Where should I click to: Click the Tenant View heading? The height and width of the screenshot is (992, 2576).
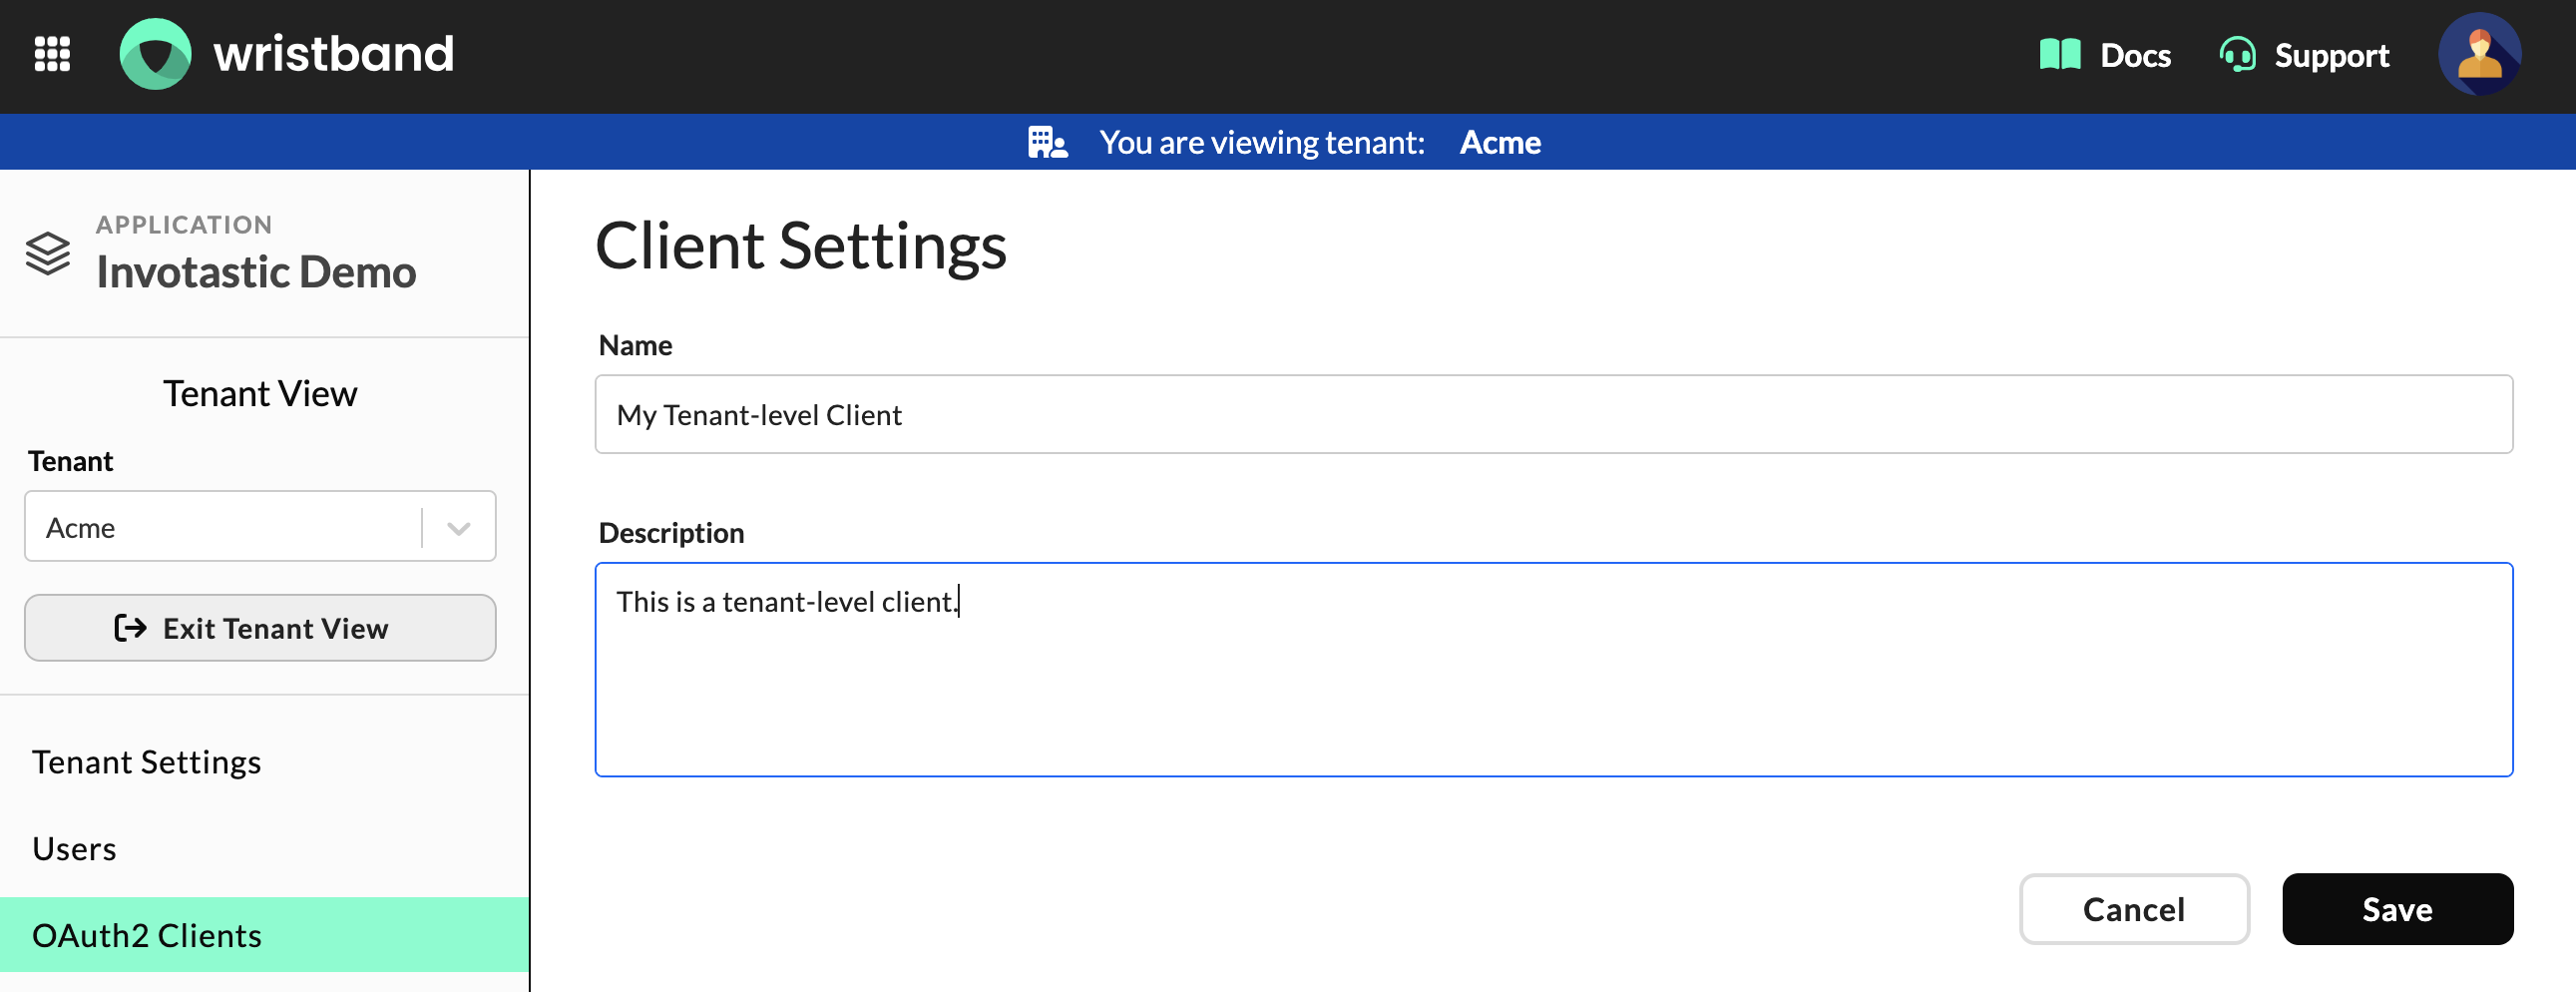260,394
